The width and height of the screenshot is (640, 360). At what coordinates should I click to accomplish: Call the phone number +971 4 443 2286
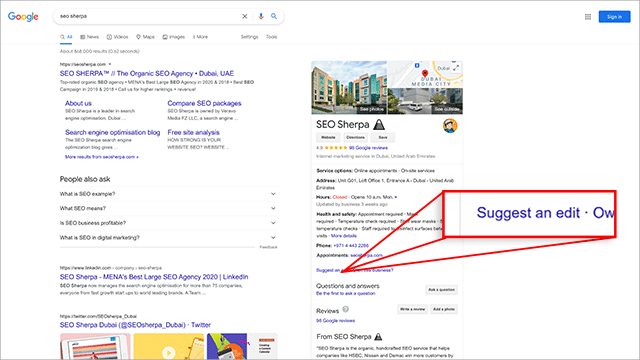[351, 246]
